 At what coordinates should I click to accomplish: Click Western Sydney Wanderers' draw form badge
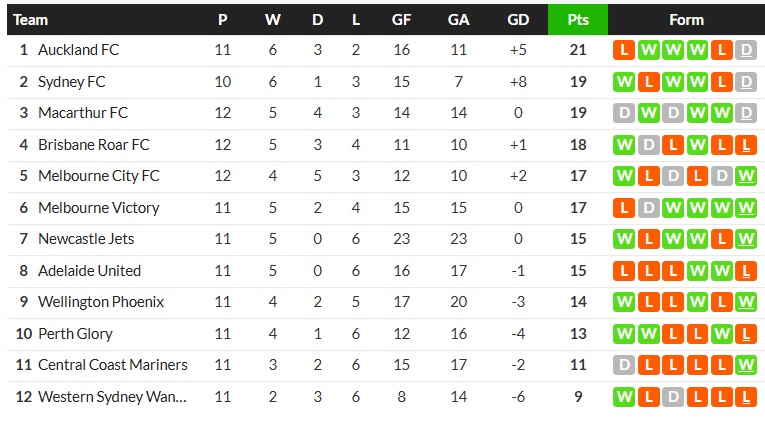pyautogui.click(x=673, y=397)
